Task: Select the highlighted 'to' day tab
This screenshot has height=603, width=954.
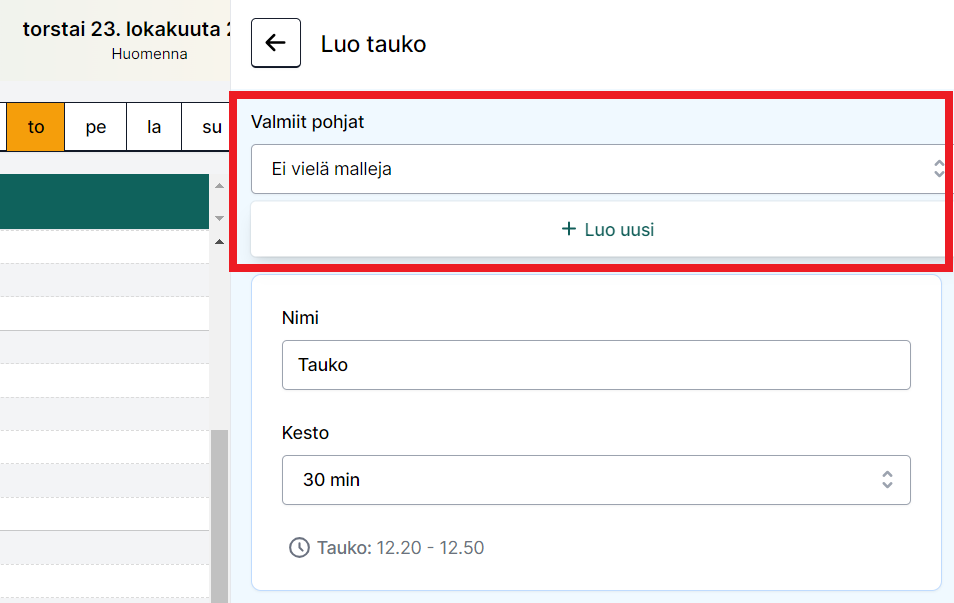Action: click(36, 127)
